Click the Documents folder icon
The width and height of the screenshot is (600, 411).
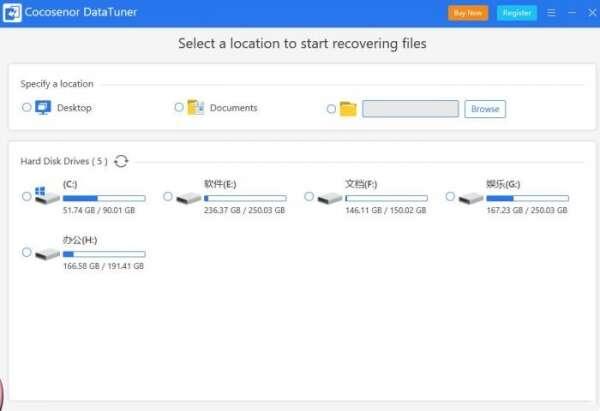[196, 107]
